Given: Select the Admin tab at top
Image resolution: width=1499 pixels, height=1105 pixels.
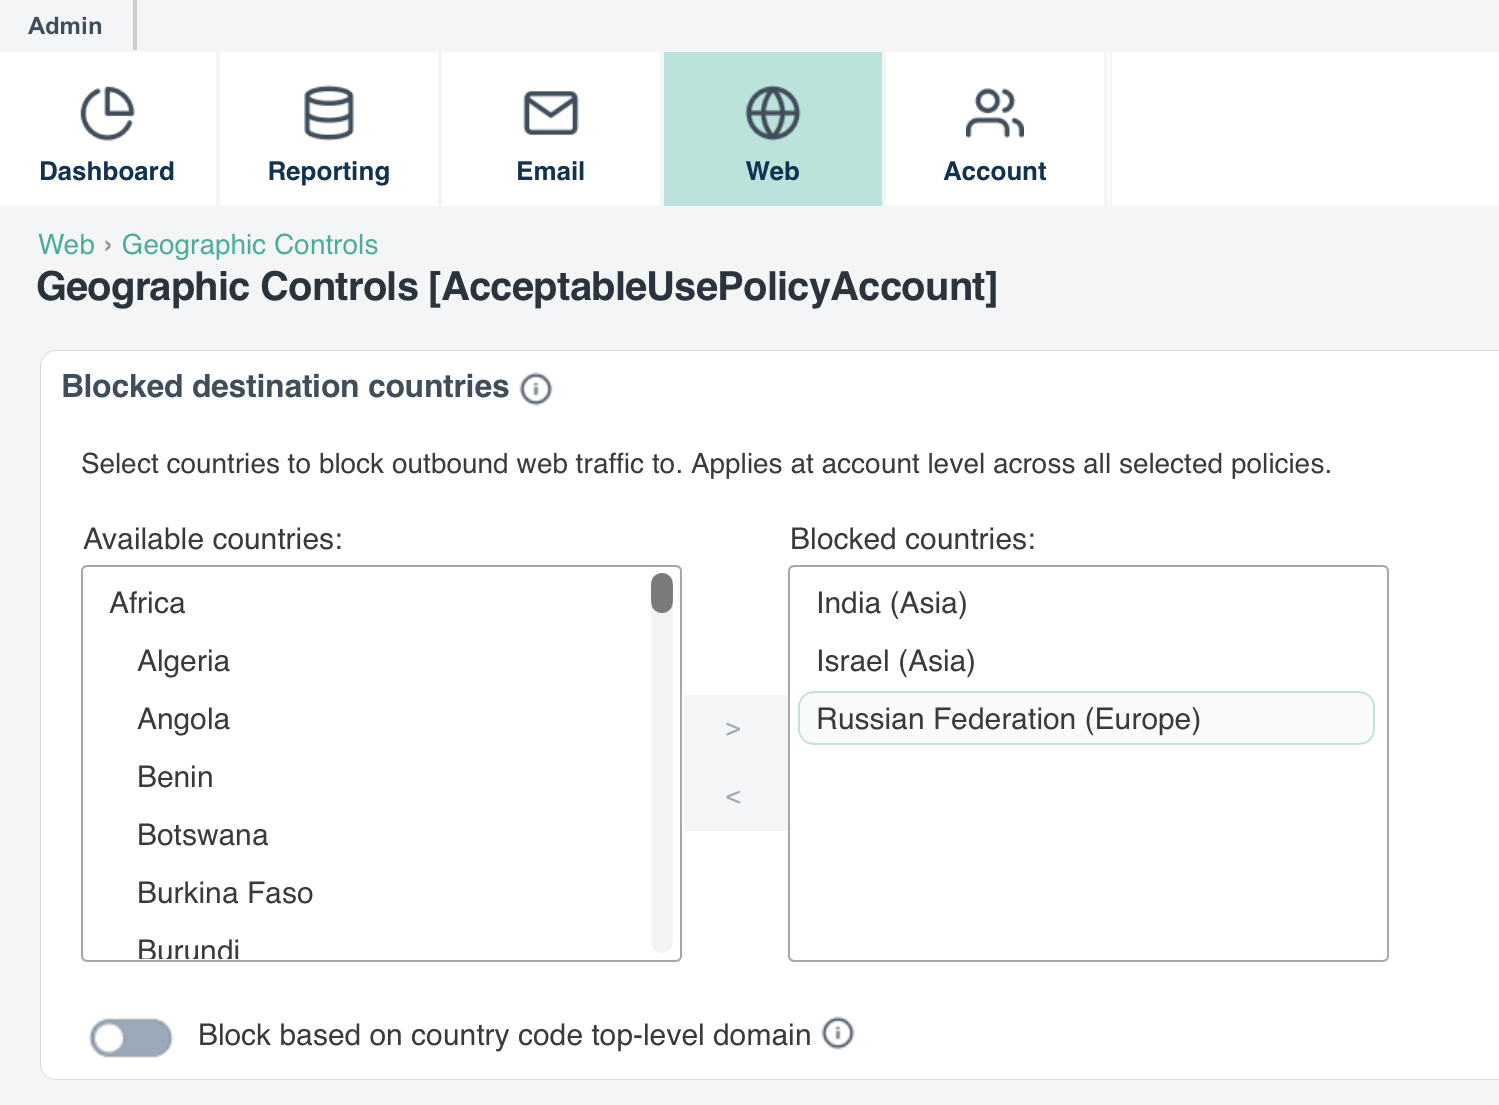Looking at the screenshot, I should point(65,26).
